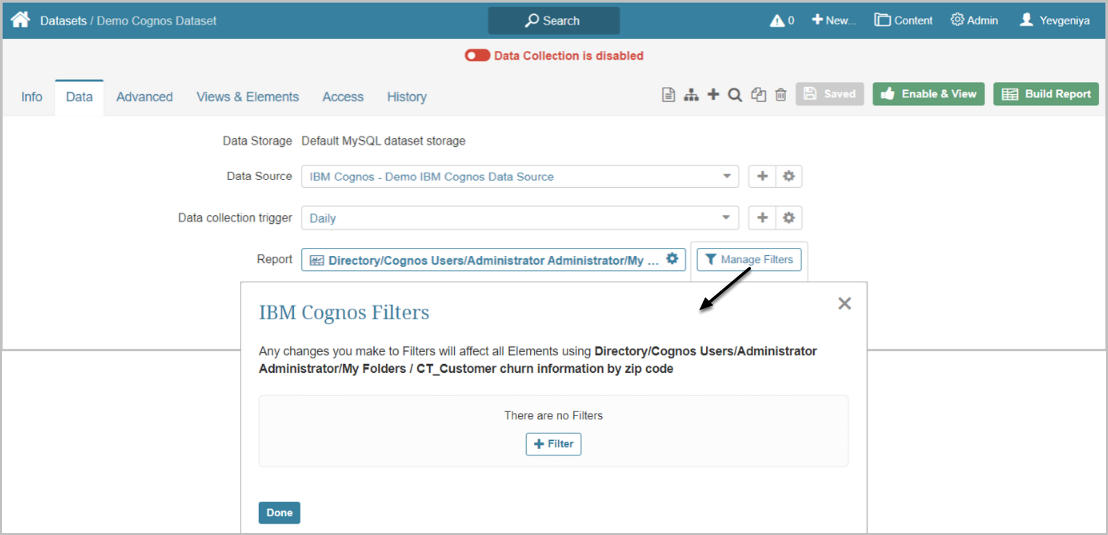Switch to the Info tab
1108x535 pixels.
(32, 97)
